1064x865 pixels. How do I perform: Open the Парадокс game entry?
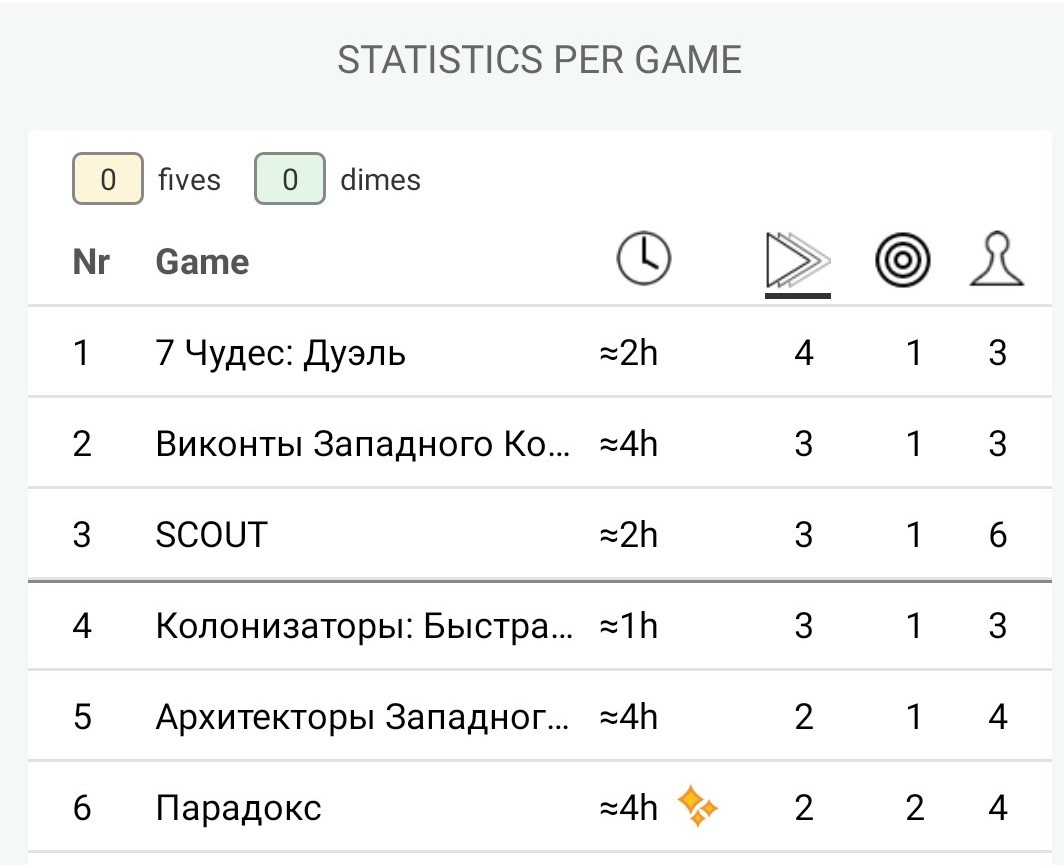239,808
